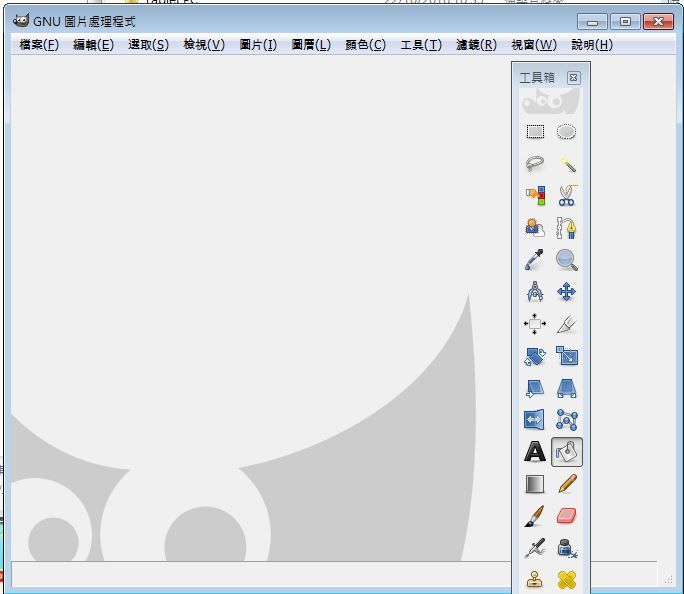Screen dimensions: 684x594
Task: Choose the Measure compass tool
Action: click(535, 292)
